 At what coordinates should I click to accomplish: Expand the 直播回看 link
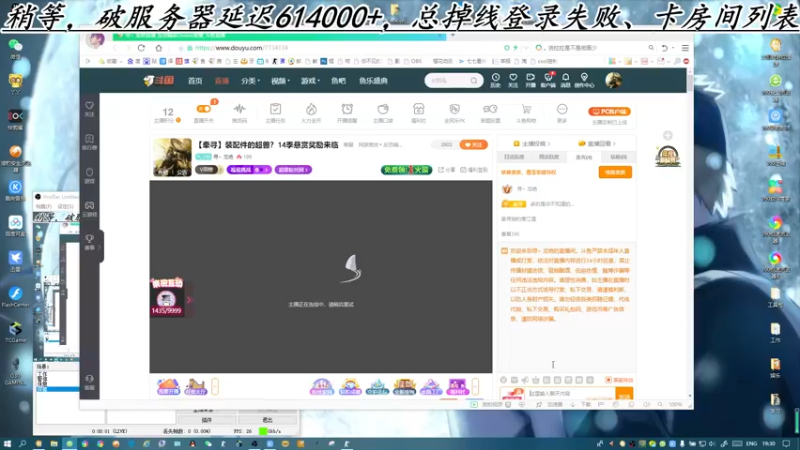(x=597, y=144)
